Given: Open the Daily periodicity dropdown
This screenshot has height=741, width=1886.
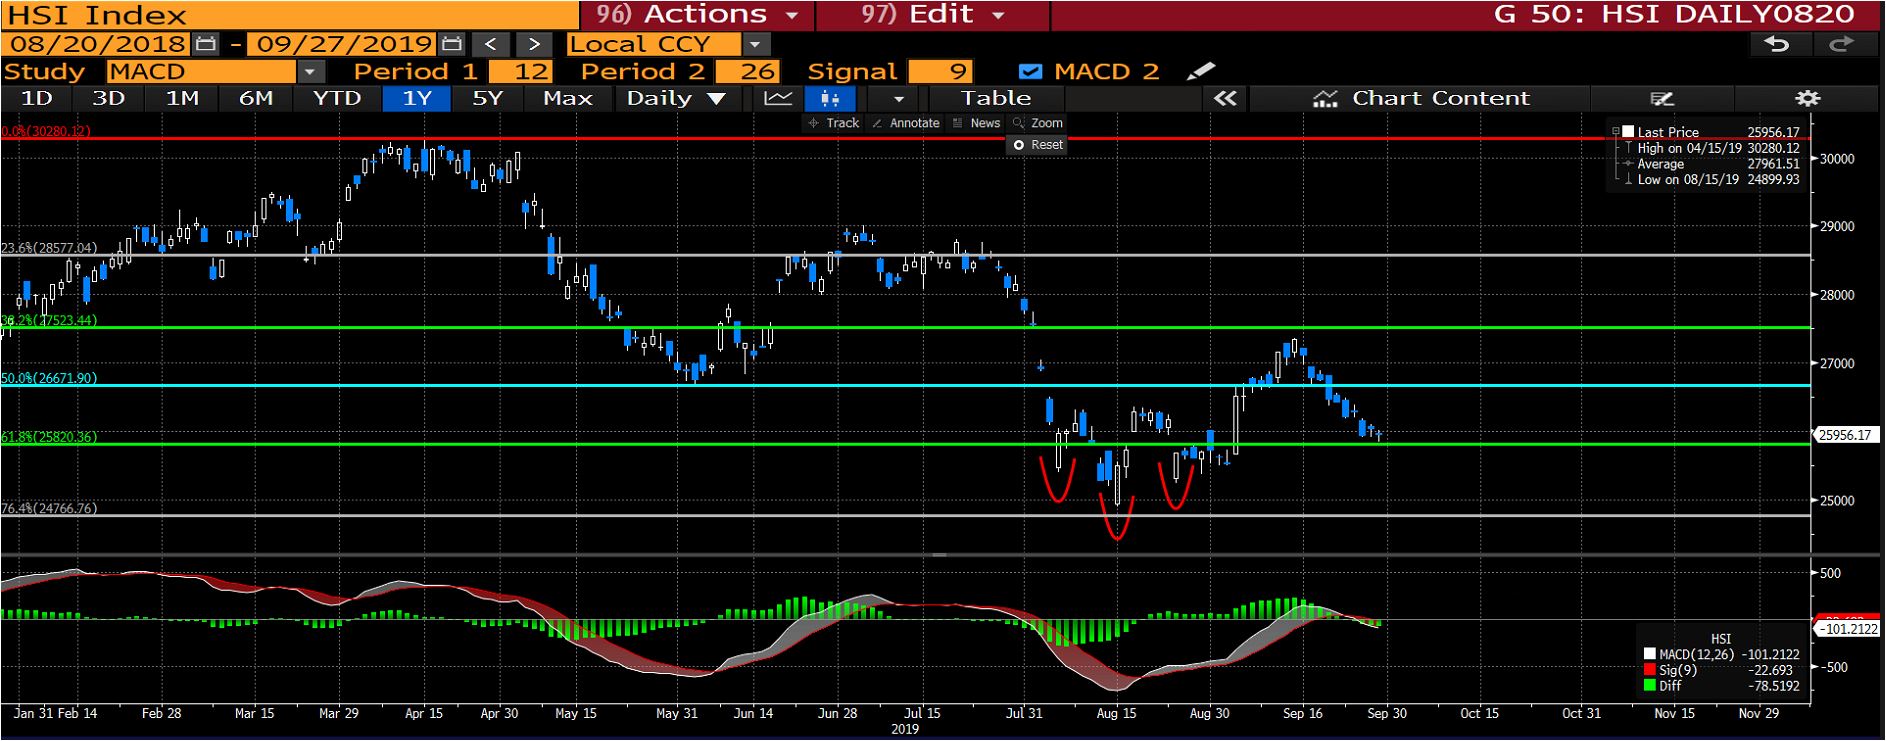Looking at the screenshot, I should pos(715,98).
